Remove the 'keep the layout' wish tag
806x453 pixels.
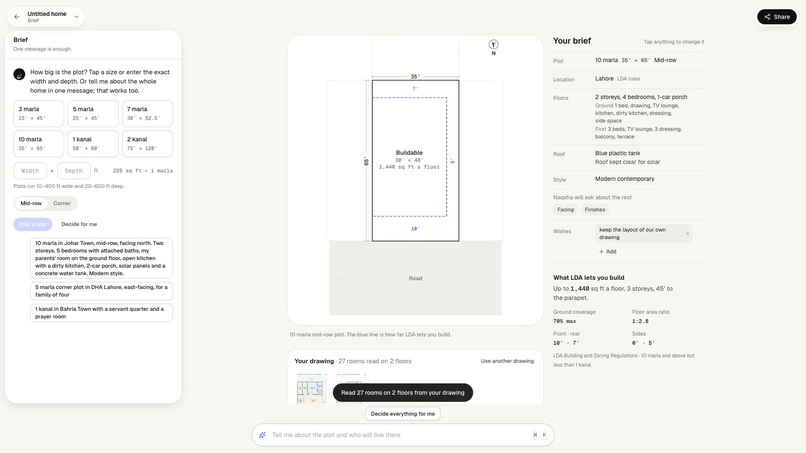(x=687, y=233)
